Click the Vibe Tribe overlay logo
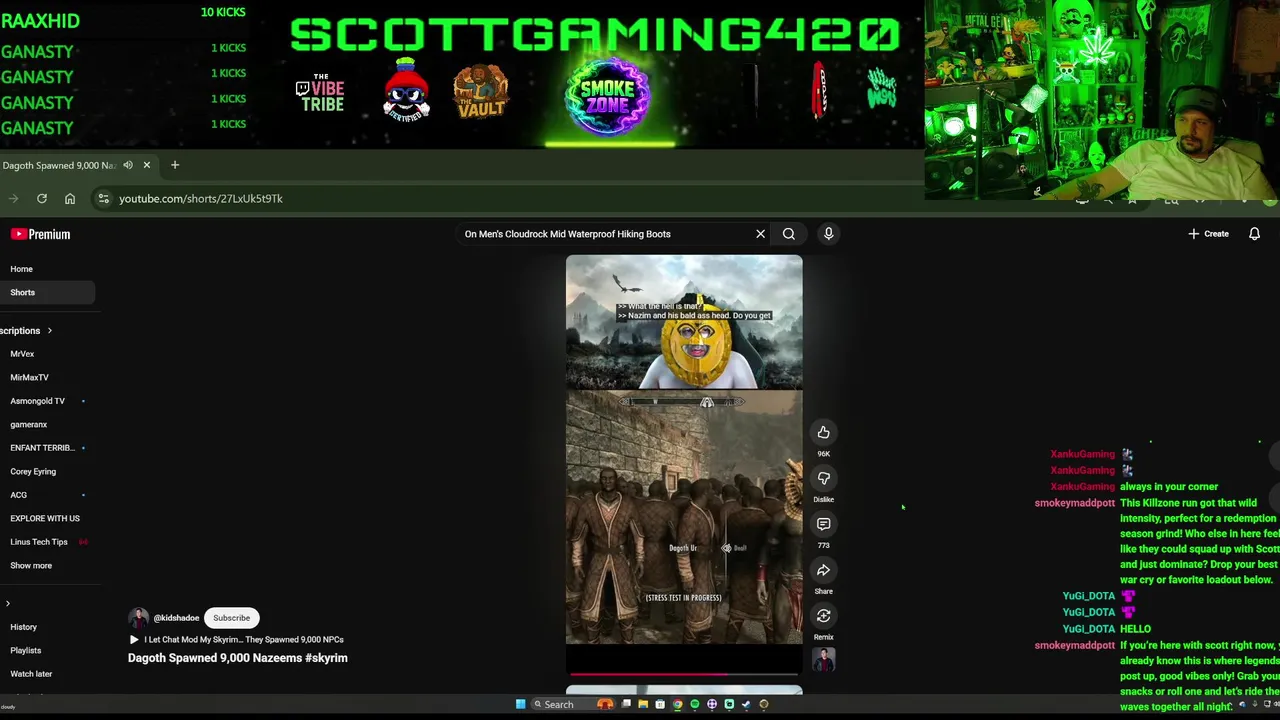Viewport: 1280px width, 720px height. pos(320,92)
